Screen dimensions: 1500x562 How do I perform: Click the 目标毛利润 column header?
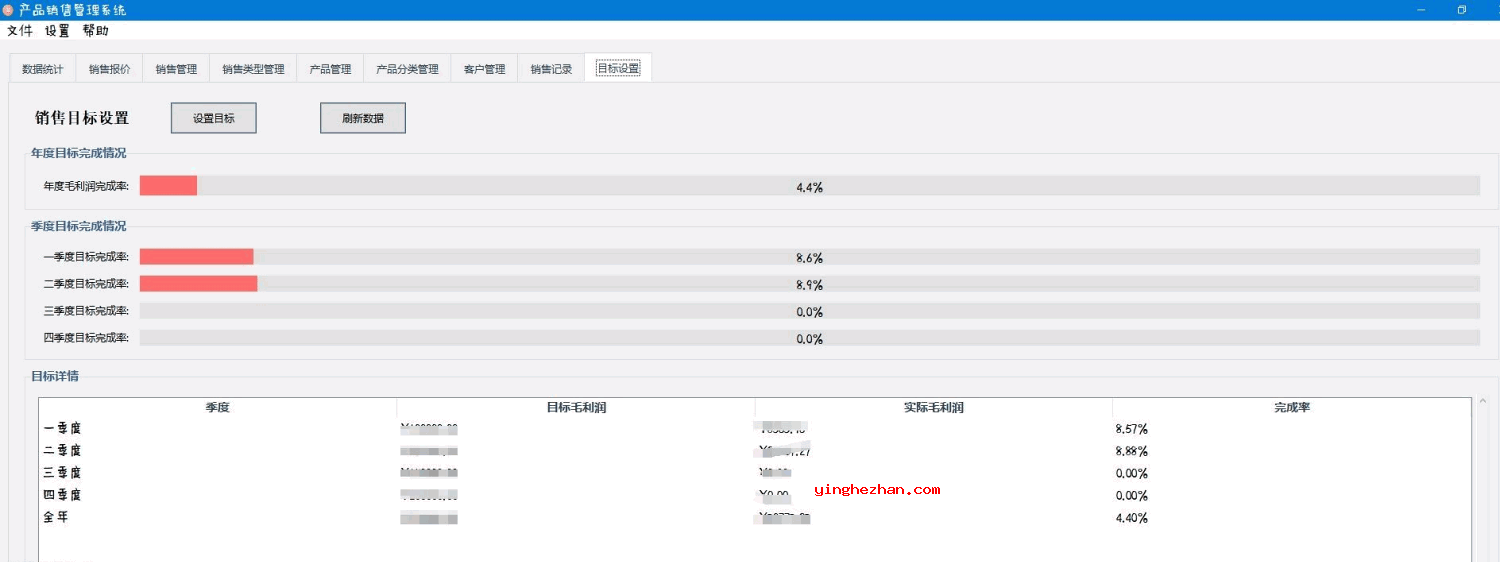(576, 408)
